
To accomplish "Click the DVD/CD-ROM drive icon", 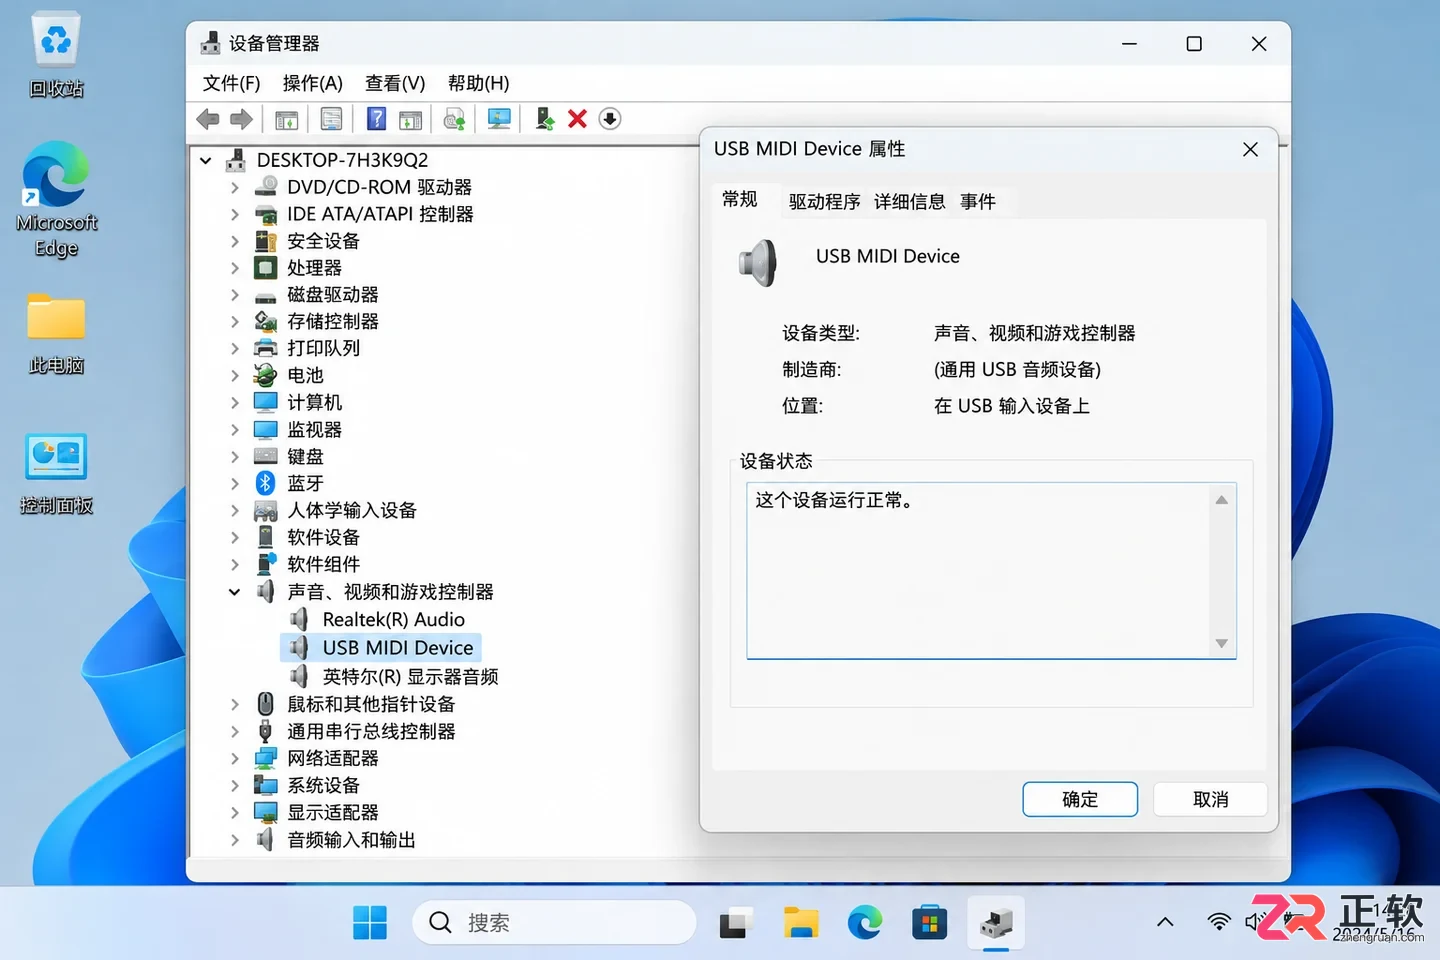I will point(265,186).
